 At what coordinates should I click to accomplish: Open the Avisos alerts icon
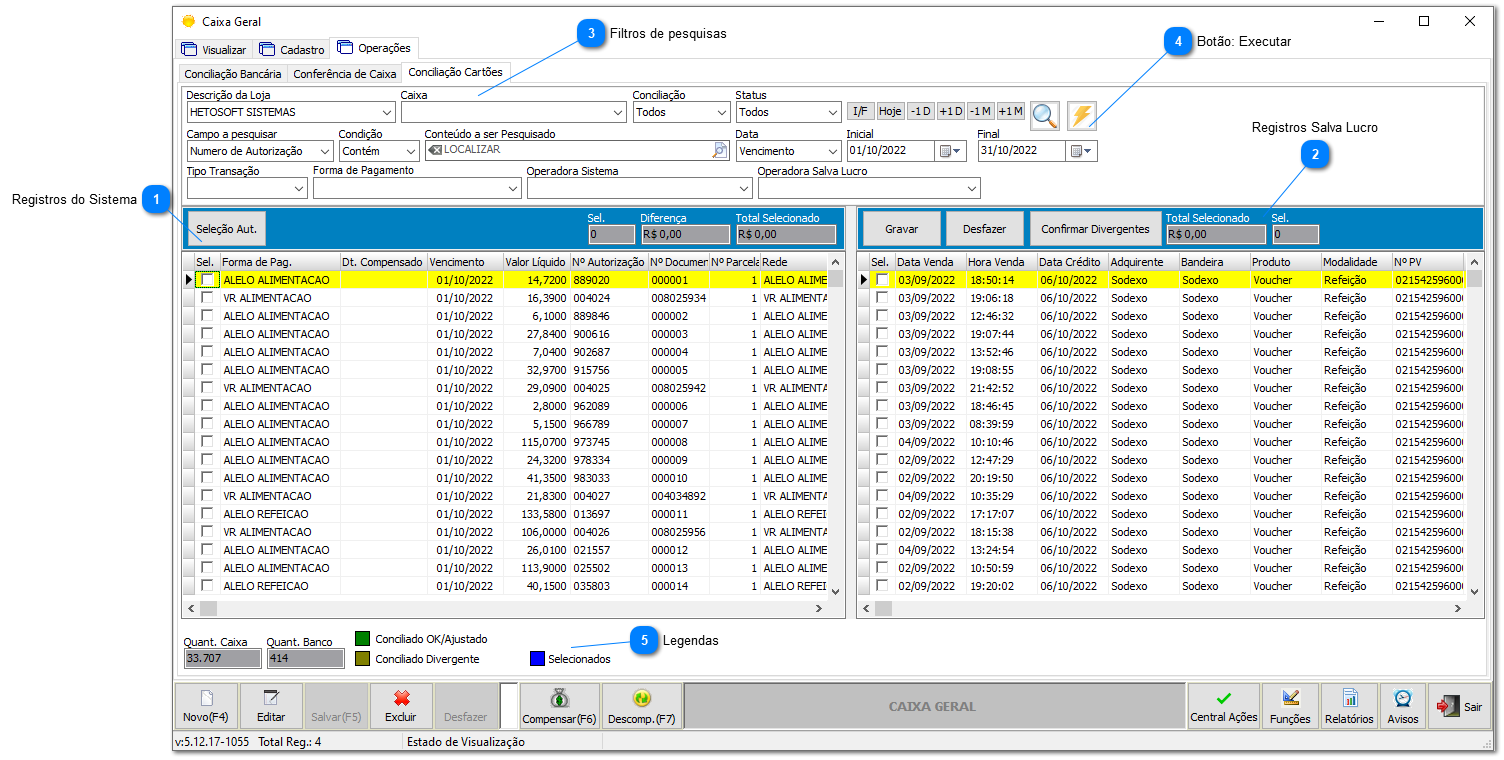click(x=1402, y=706)
